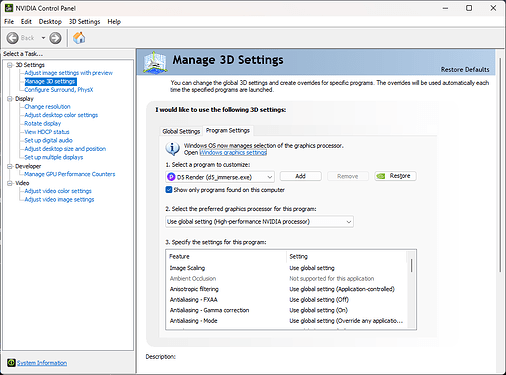This screenshot has width=506, height=375.
Task: Click the Manage 3D Settings header icon
Action: 155,62
